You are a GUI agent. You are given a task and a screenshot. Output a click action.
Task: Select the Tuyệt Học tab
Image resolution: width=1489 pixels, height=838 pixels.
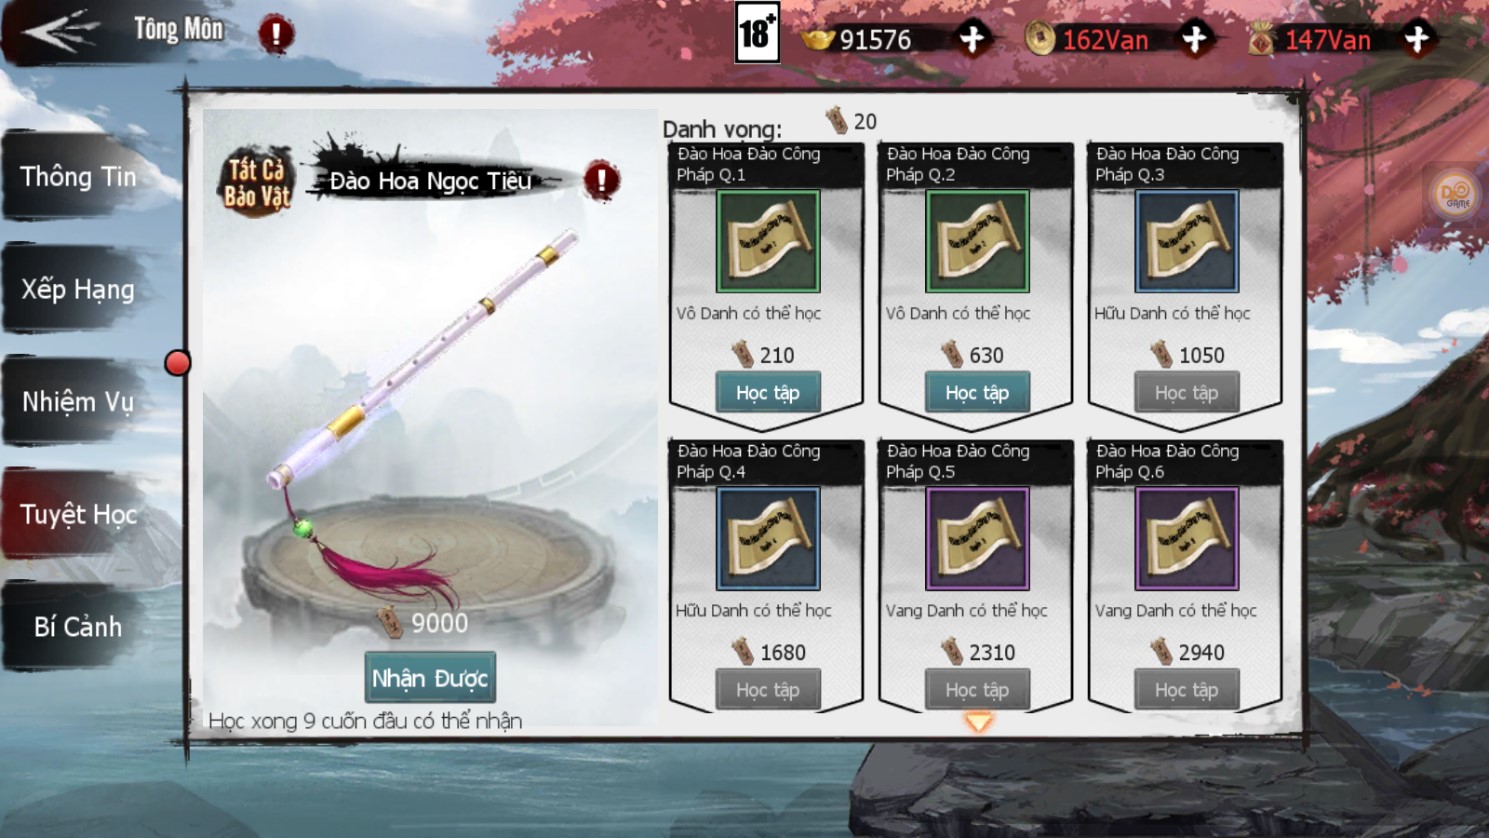[x=78, y=514]
